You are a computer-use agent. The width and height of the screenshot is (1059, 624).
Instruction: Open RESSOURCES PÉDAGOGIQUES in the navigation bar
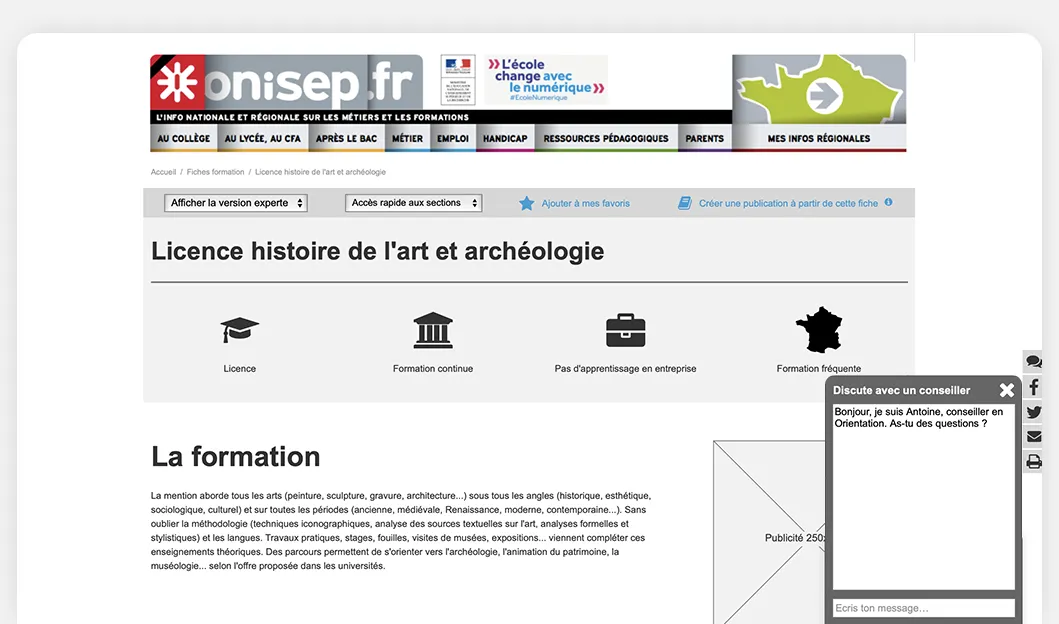606,138
